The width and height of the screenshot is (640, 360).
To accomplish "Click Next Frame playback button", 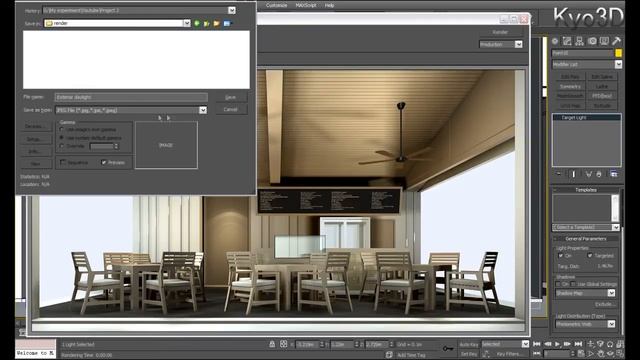I will [x=567, y=344].
